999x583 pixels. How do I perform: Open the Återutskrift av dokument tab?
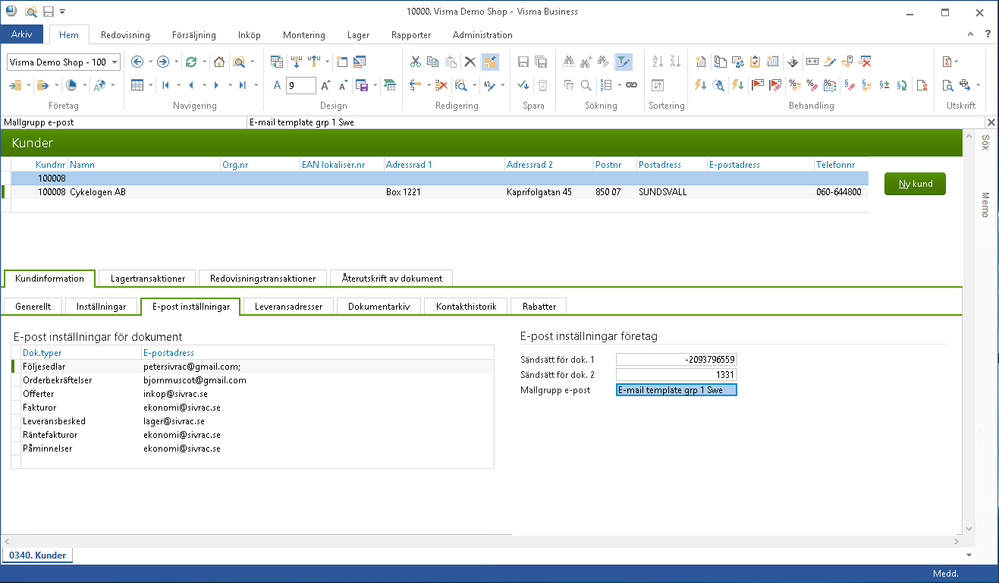pos(392,278)
